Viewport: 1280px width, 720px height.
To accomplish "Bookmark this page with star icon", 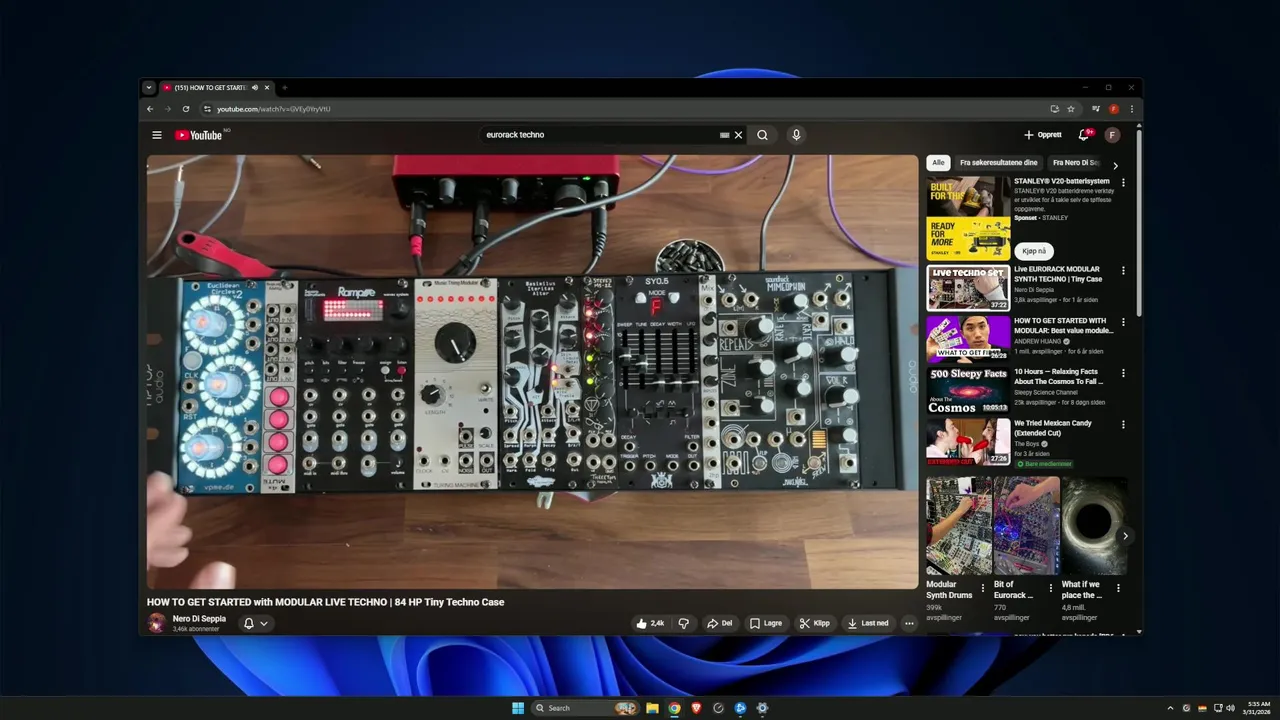I will point(1071,109).
